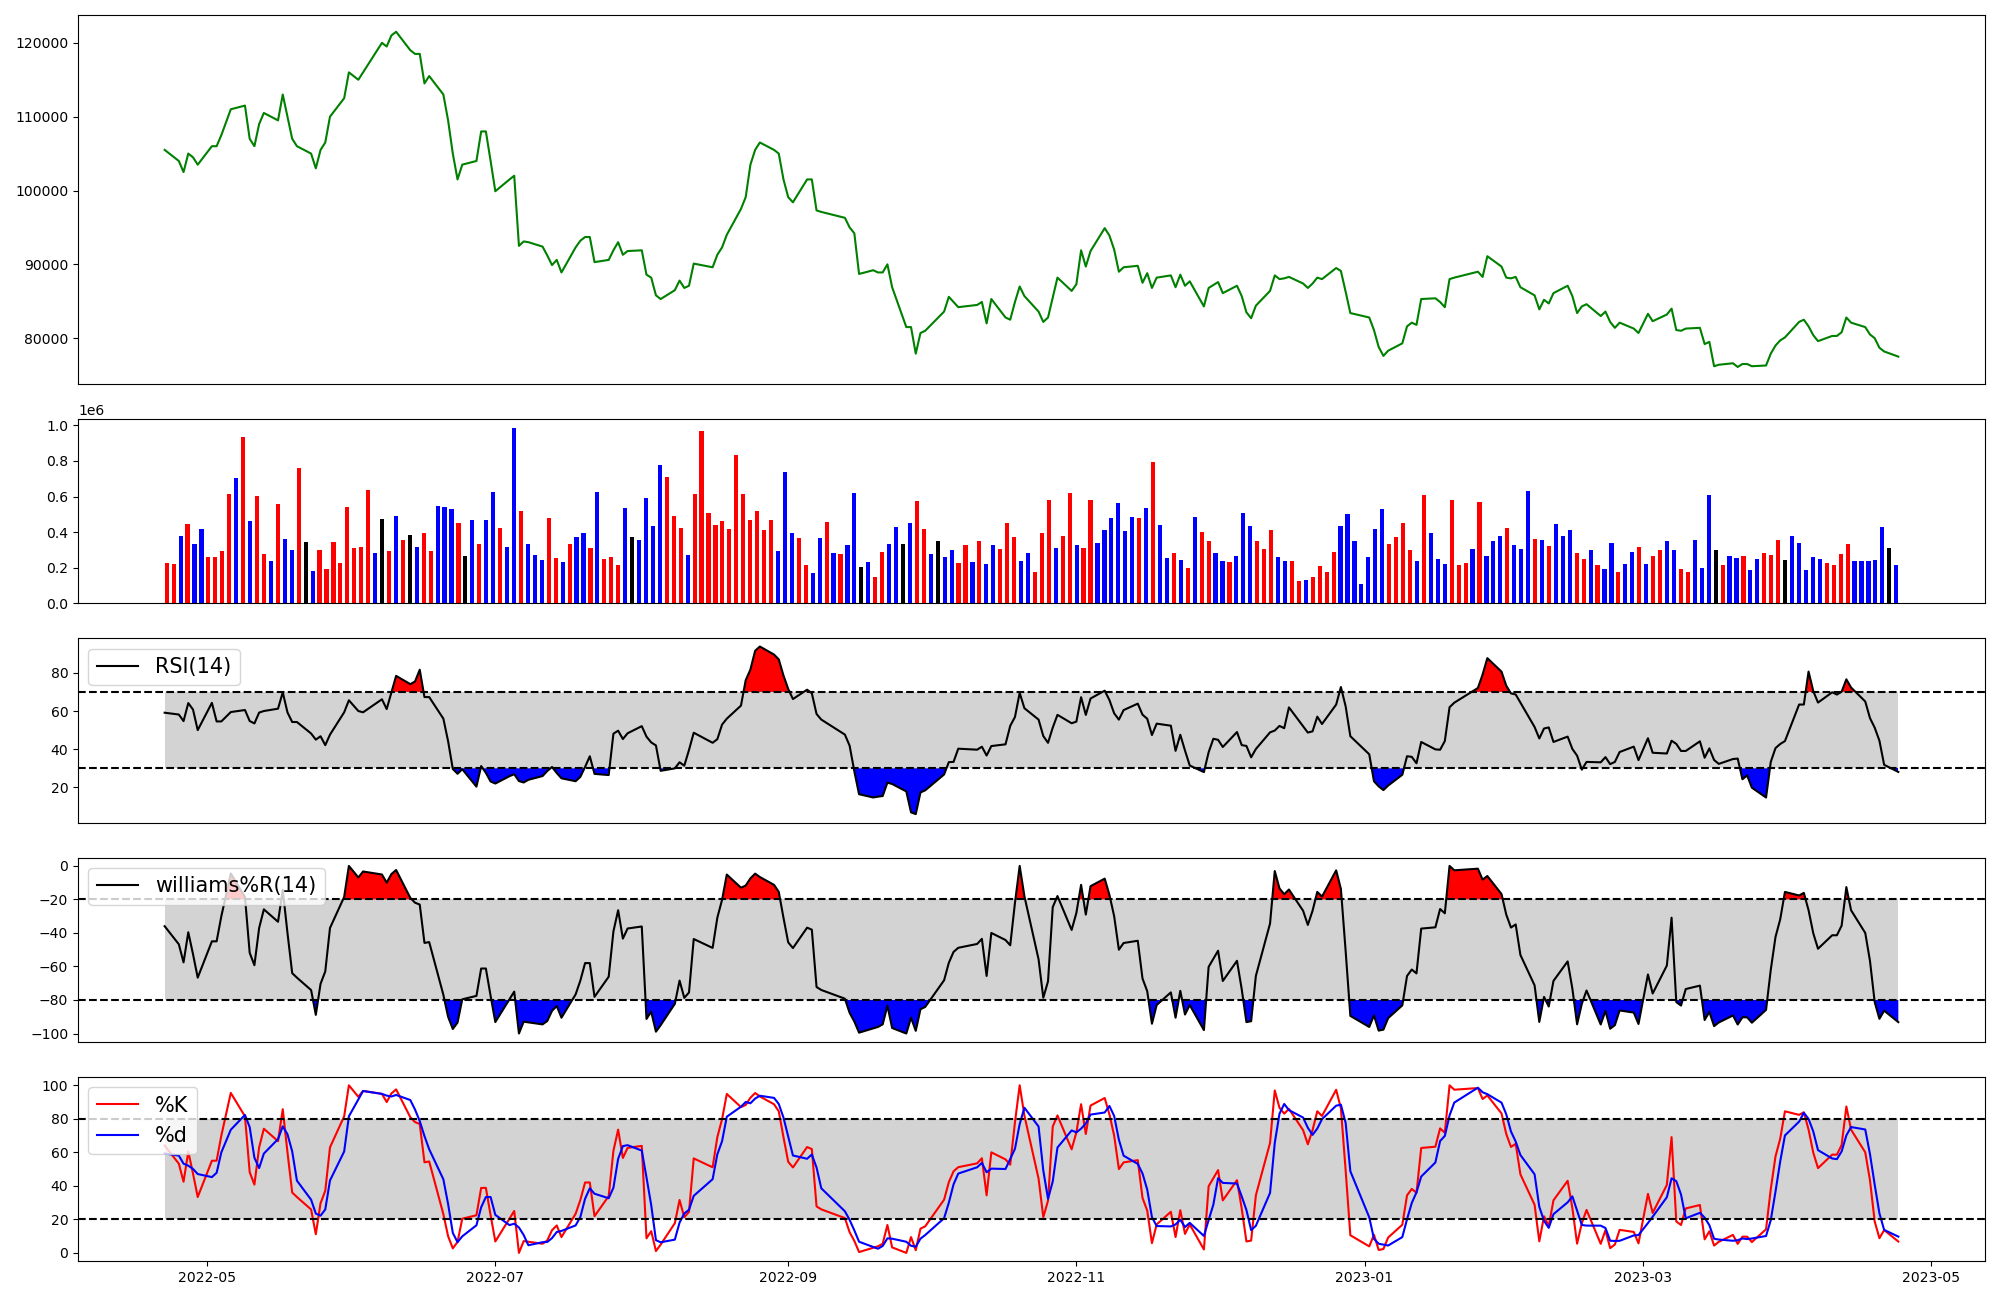This screenshot has width=2000, height=1300.
Task: Click the 2022-09 x-axis date label
Action: coord(788,1277)
